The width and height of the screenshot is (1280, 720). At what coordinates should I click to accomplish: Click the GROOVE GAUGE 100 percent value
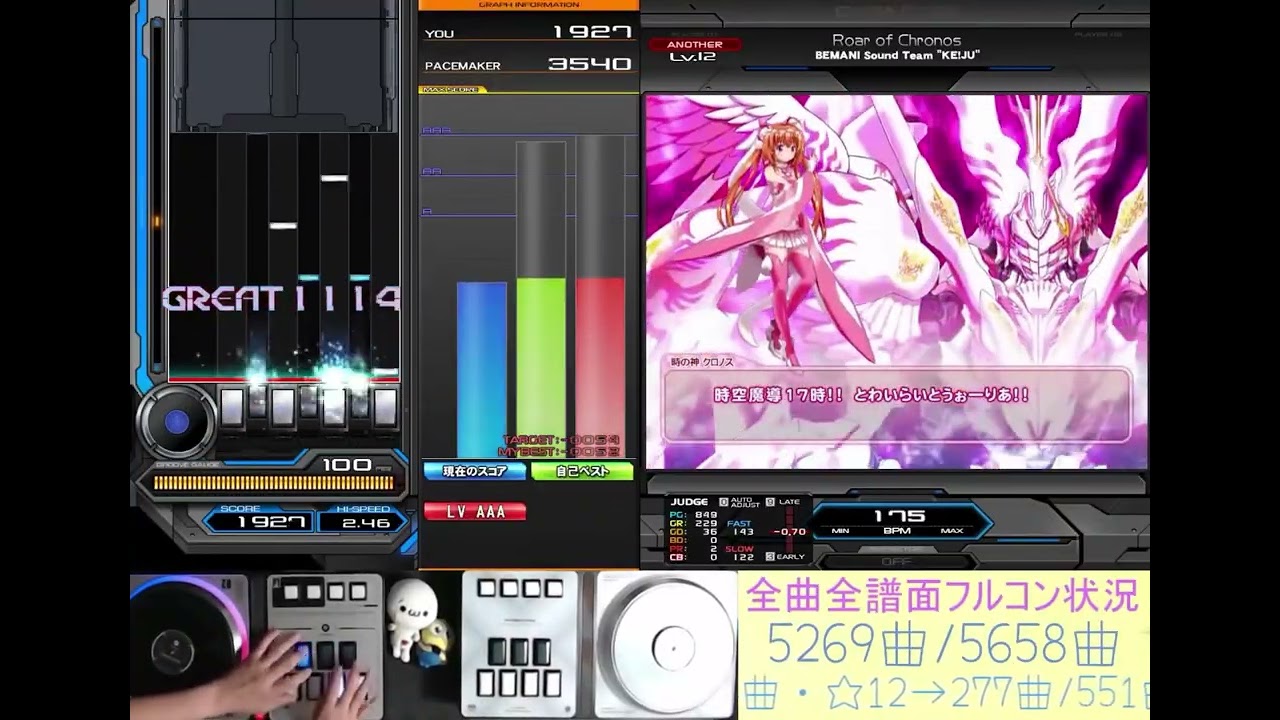point(346,465)
